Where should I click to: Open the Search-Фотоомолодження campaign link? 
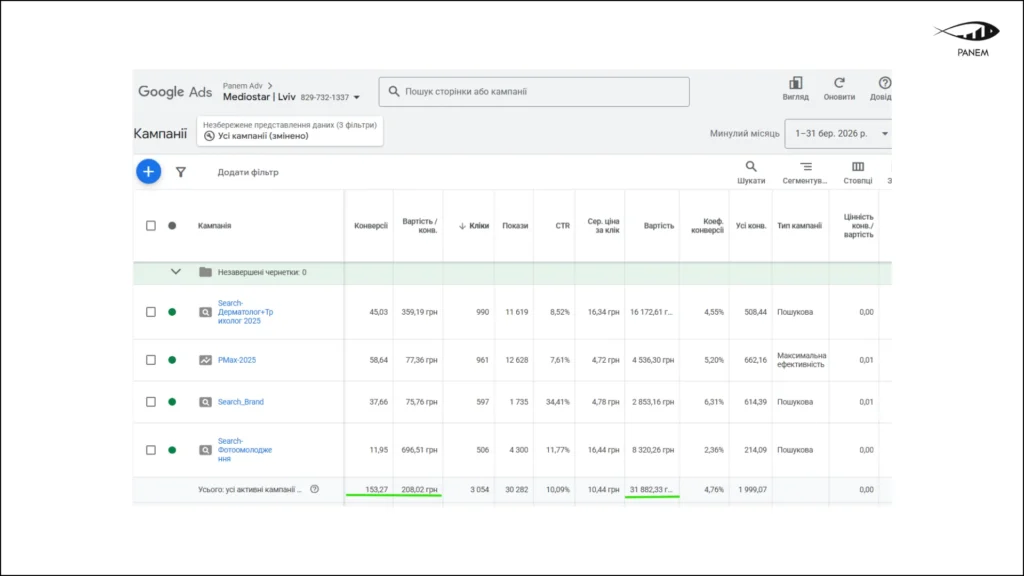point(245,450)
